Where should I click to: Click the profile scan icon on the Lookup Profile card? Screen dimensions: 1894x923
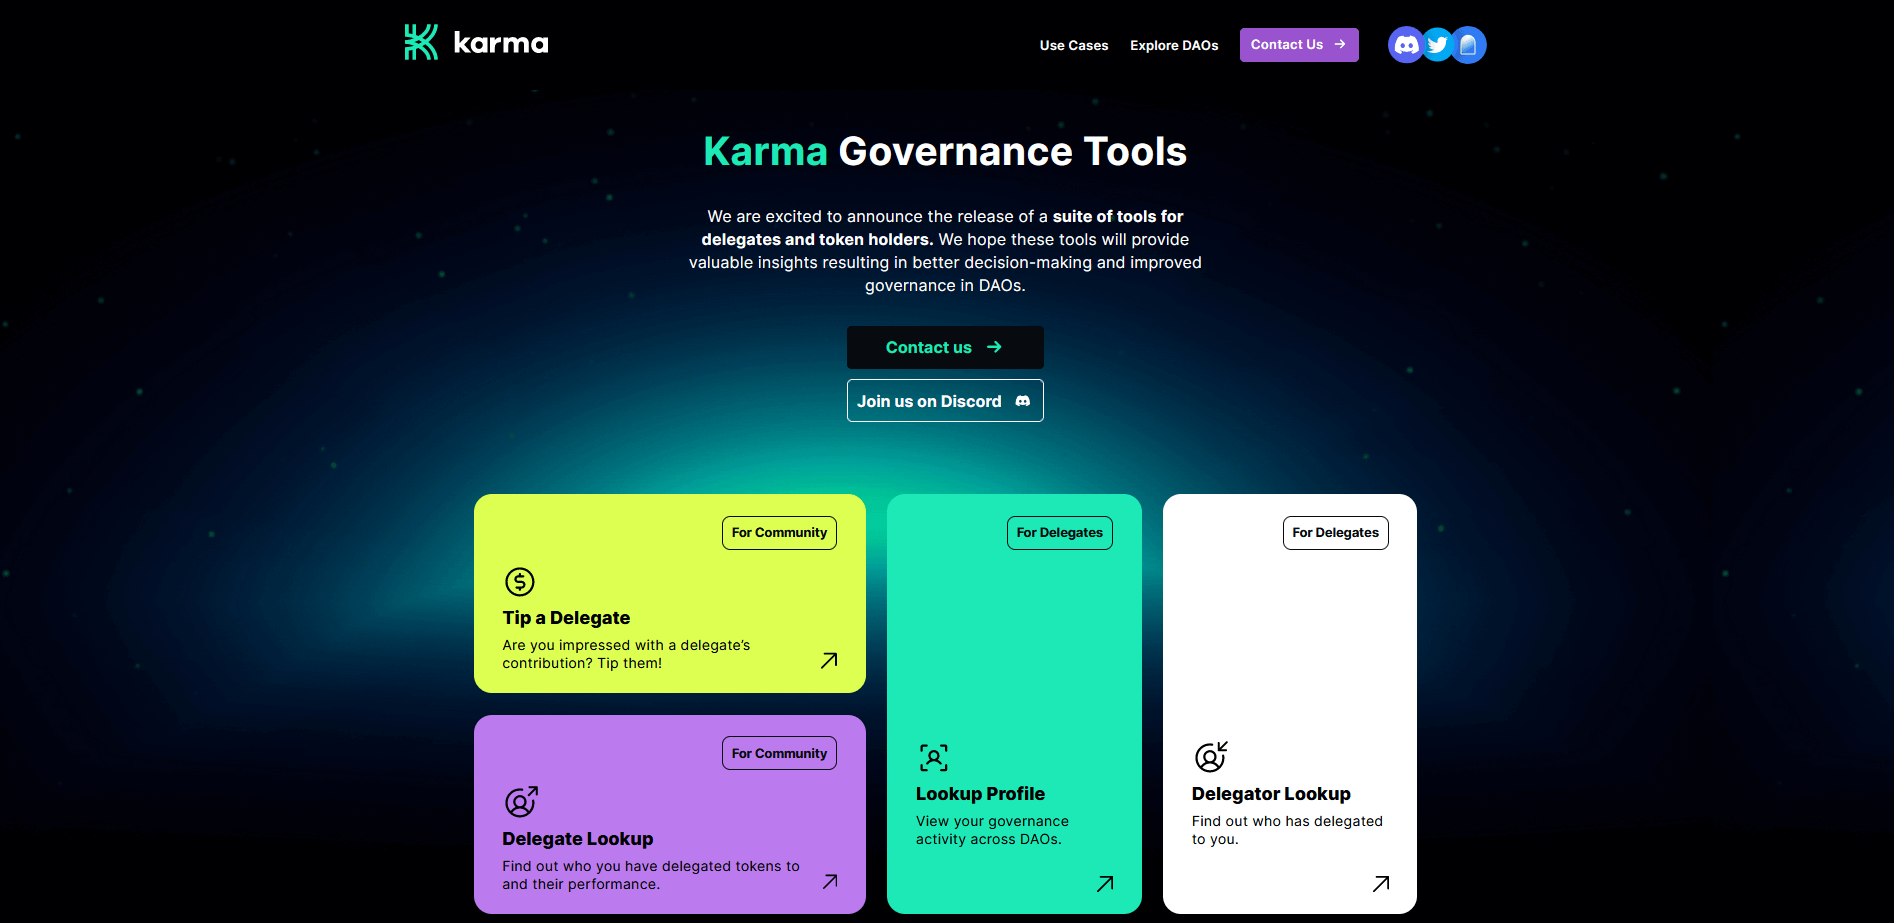[x=934, y=757]
